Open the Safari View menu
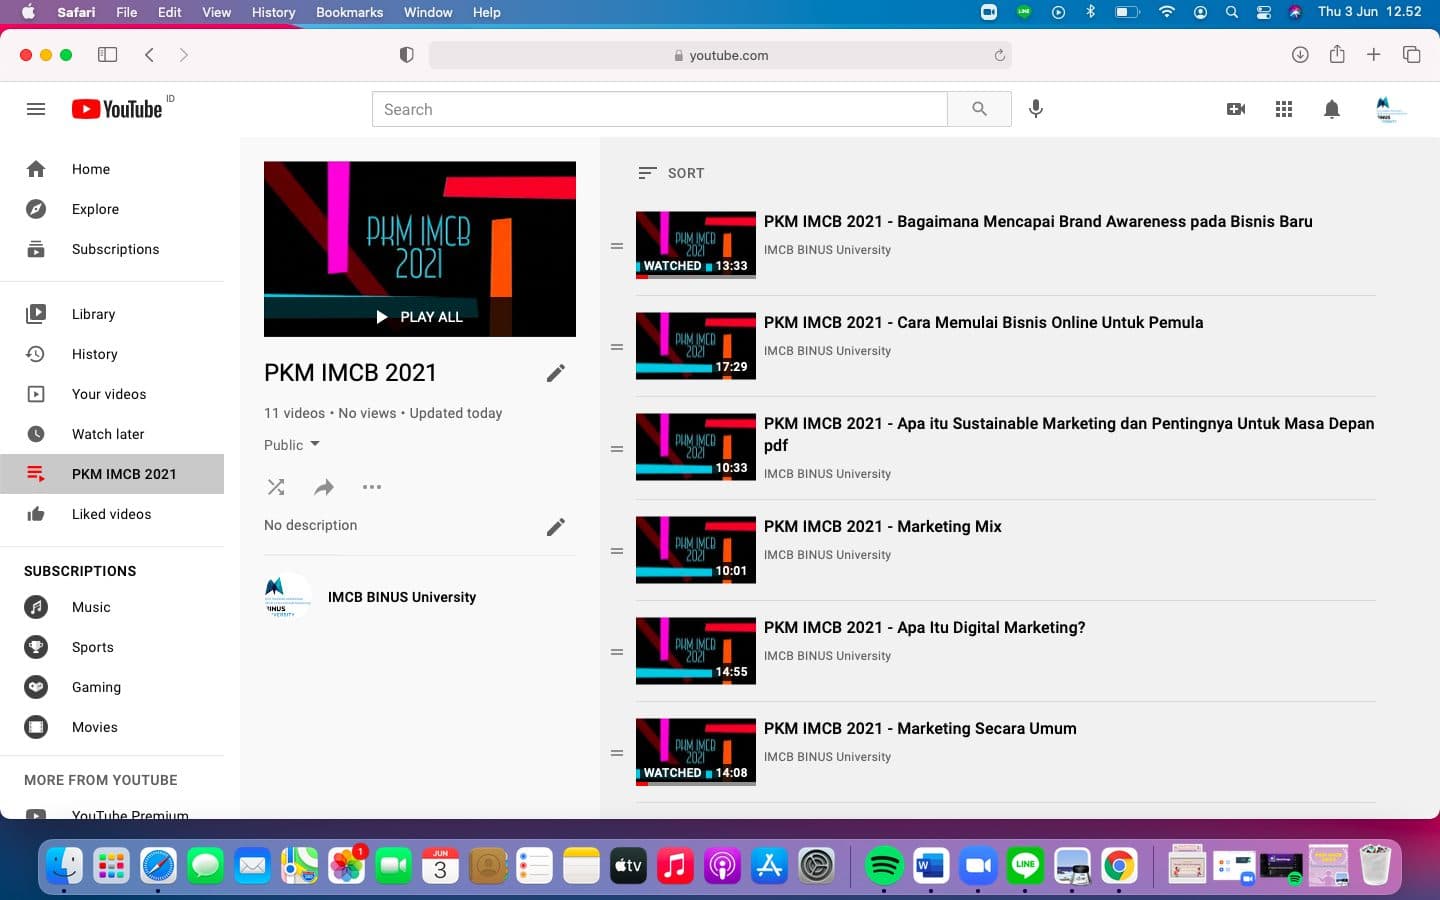This screenshot has width=1440, height=900. 216,12
